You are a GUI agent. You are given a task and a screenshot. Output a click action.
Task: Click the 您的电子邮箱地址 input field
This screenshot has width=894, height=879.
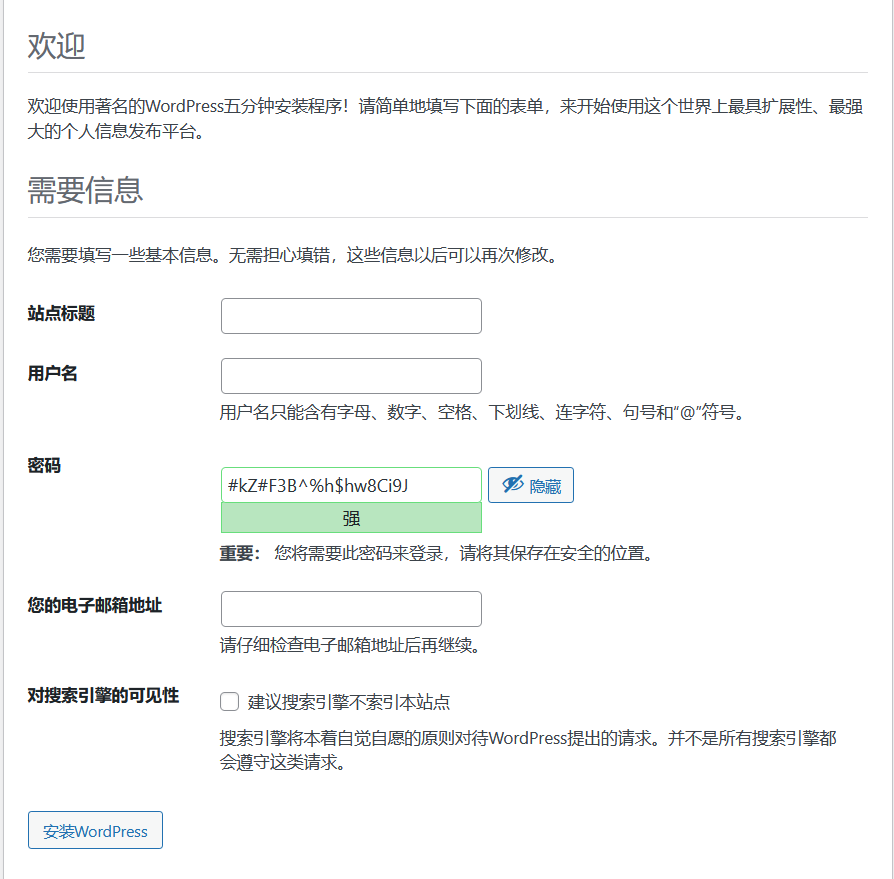coord(351,609)
